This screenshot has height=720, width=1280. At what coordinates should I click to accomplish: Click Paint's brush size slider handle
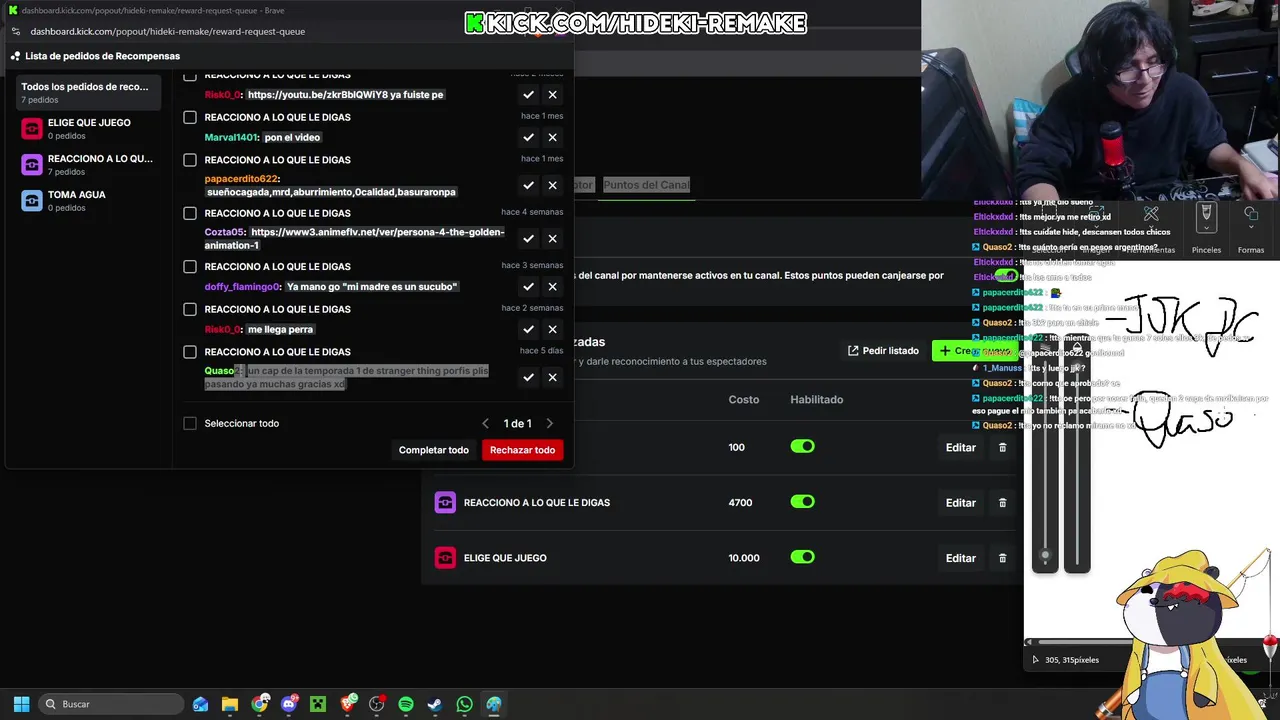[1045, 557]
